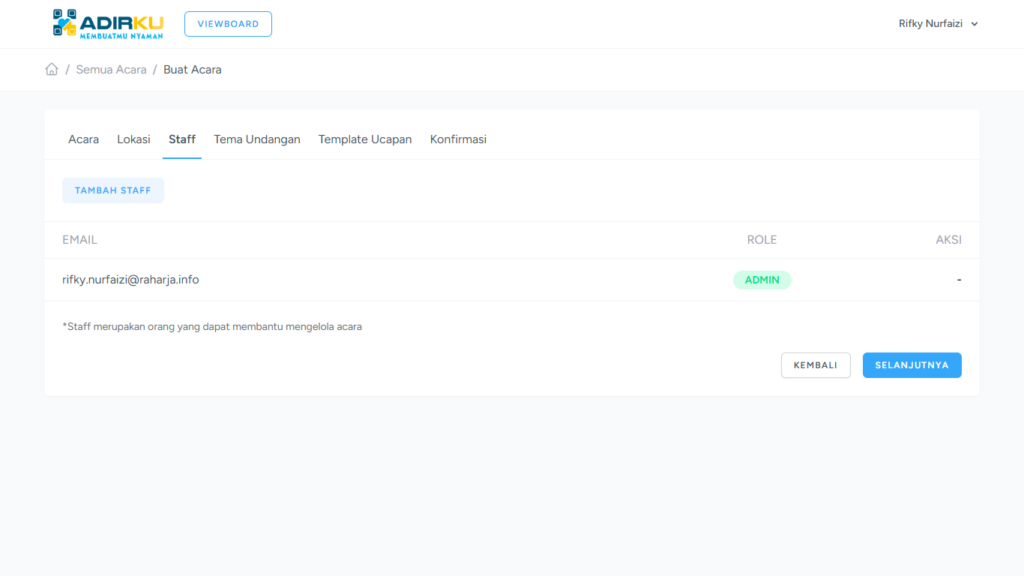Switch to the Acara tab
1024x576 pixels.
pyautogui.click(x=83, y=140)
